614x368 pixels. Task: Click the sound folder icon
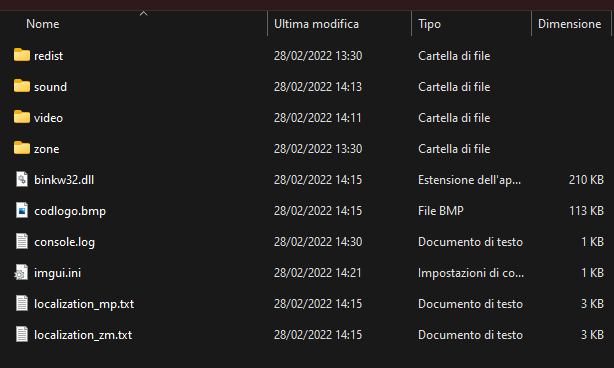click(x=22, y=86)
